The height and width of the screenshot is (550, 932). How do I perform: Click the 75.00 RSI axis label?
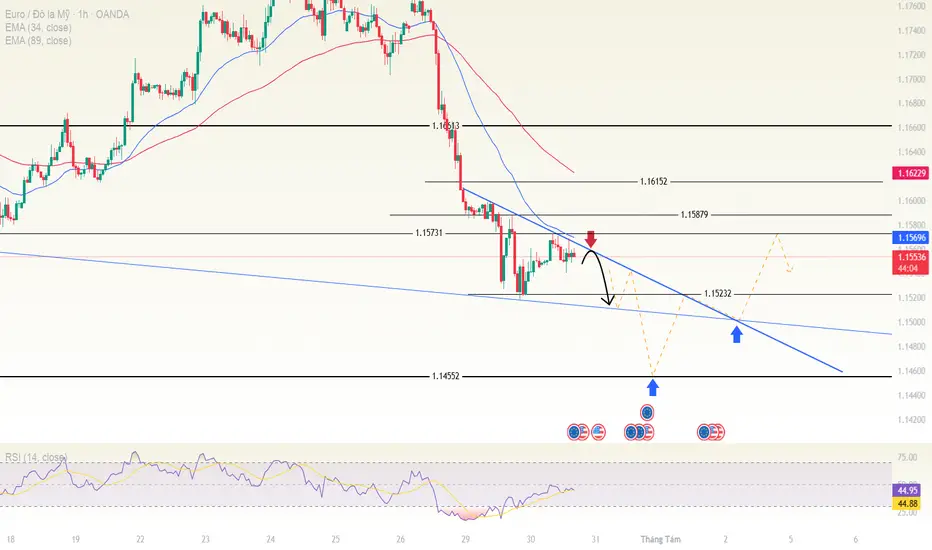tap(907, 457)
